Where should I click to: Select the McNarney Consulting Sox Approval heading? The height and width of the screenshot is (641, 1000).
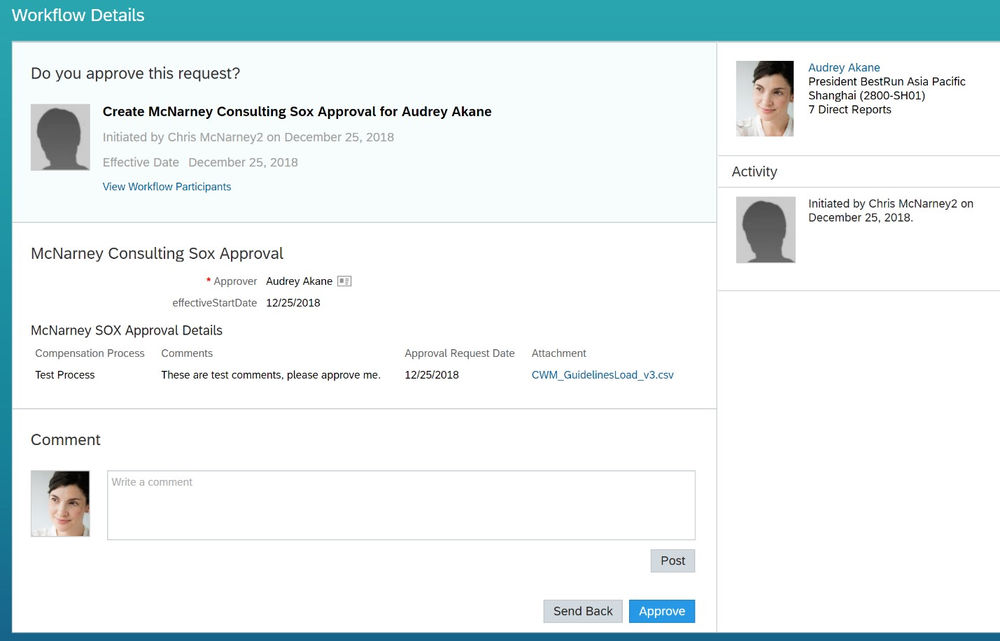click(x=156, y=253)
